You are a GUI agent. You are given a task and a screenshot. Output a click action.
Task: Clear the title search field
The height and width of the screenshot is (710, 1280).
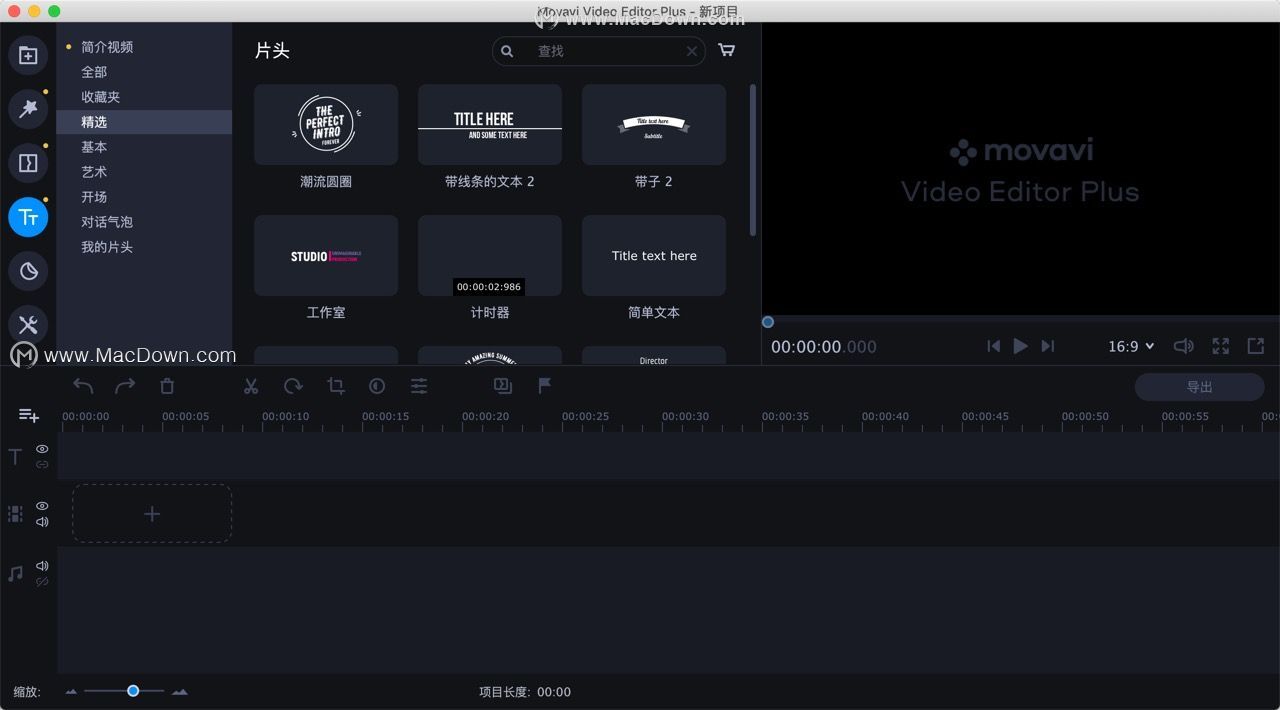(692, 51)
